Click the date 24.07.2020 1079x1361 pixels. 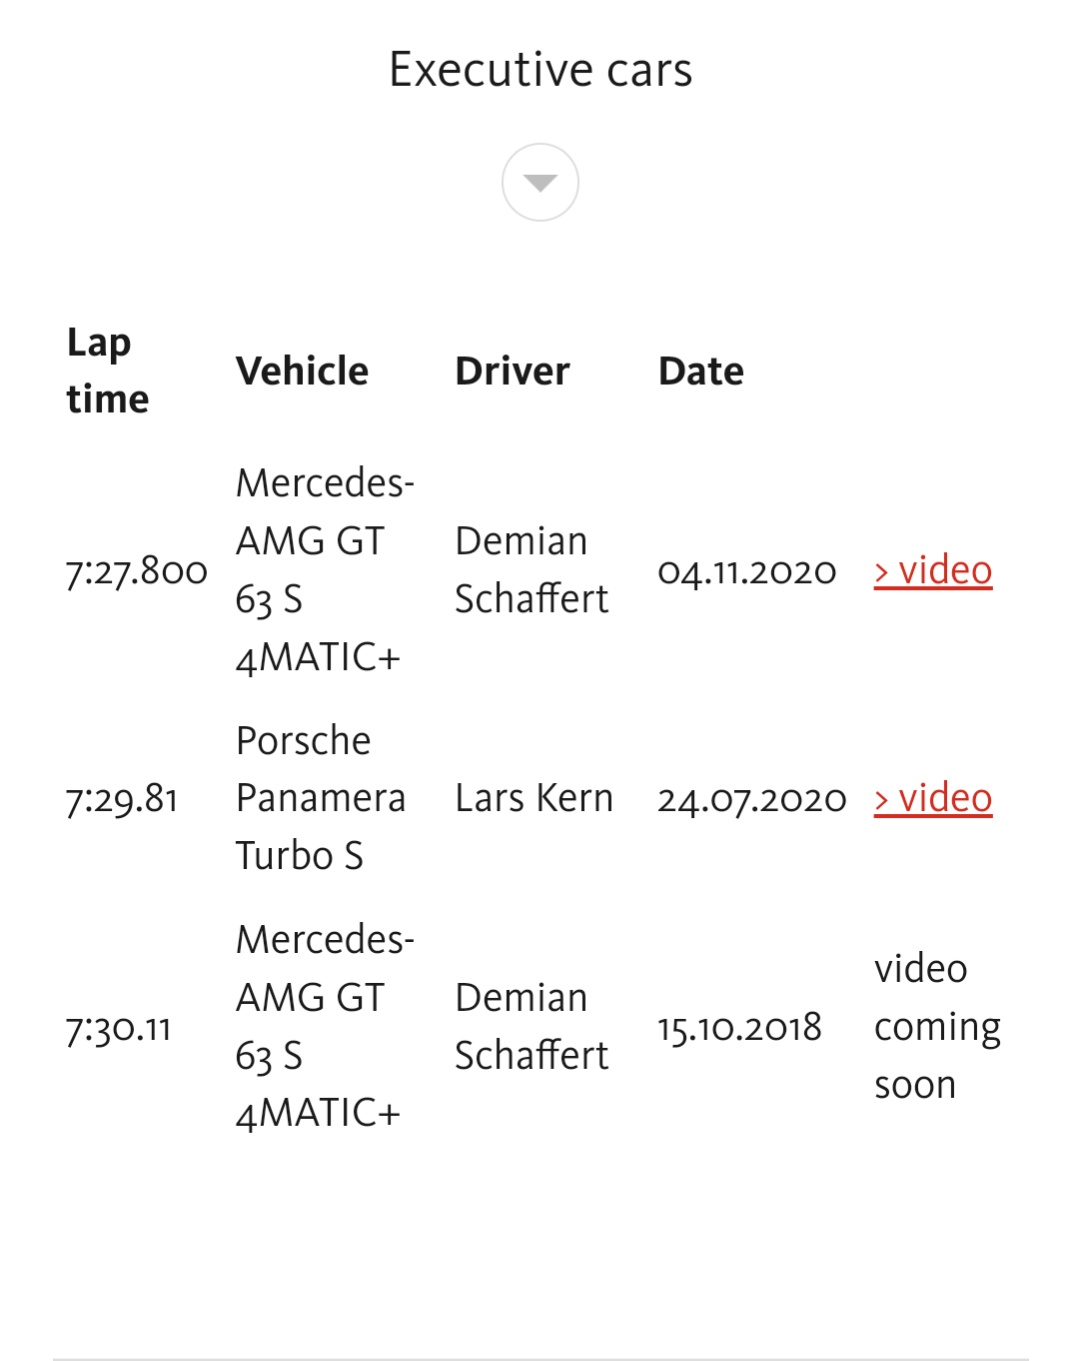point(751,799)
